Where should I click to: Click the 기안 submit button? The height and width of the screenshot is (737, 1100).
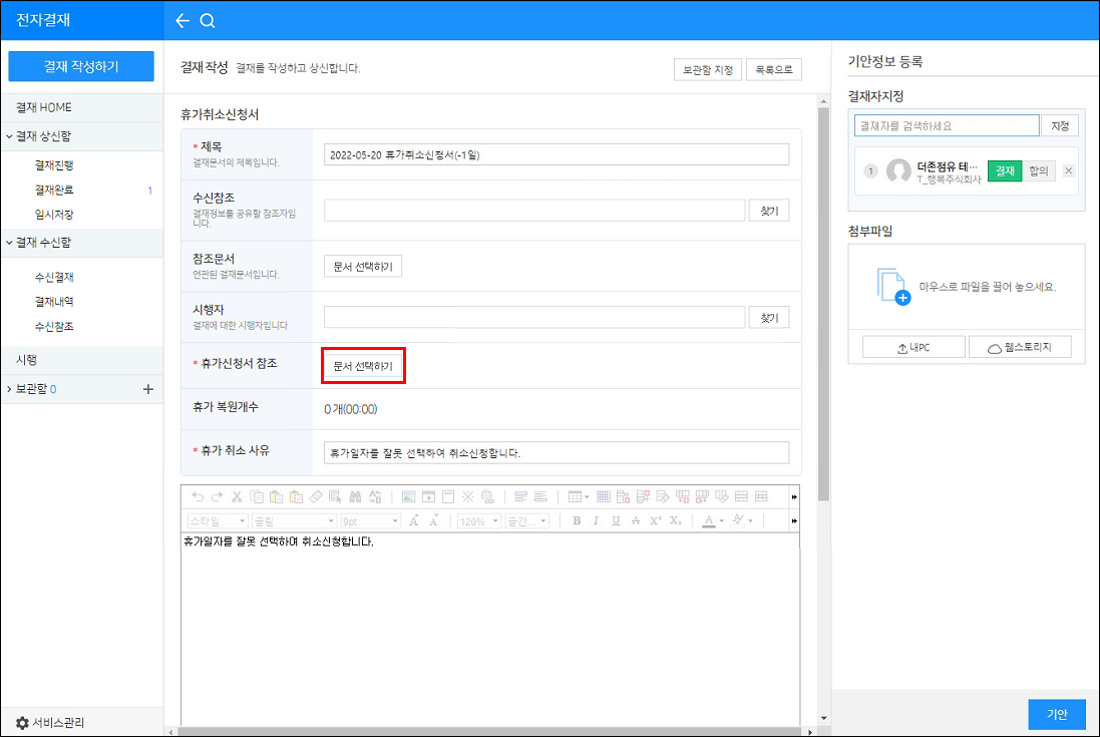click(1056, 714)
